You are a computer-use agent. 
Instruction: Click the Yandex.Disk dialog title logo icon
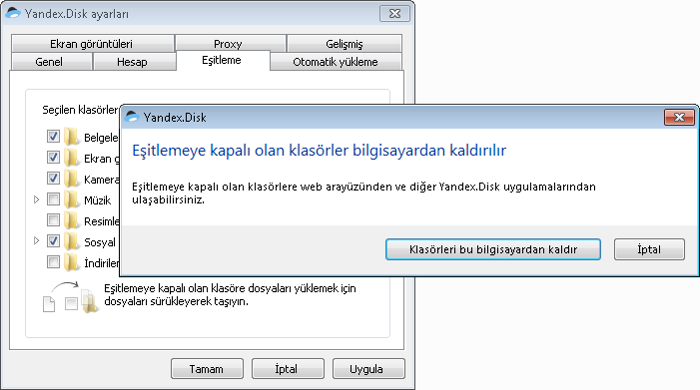point(132,117)
